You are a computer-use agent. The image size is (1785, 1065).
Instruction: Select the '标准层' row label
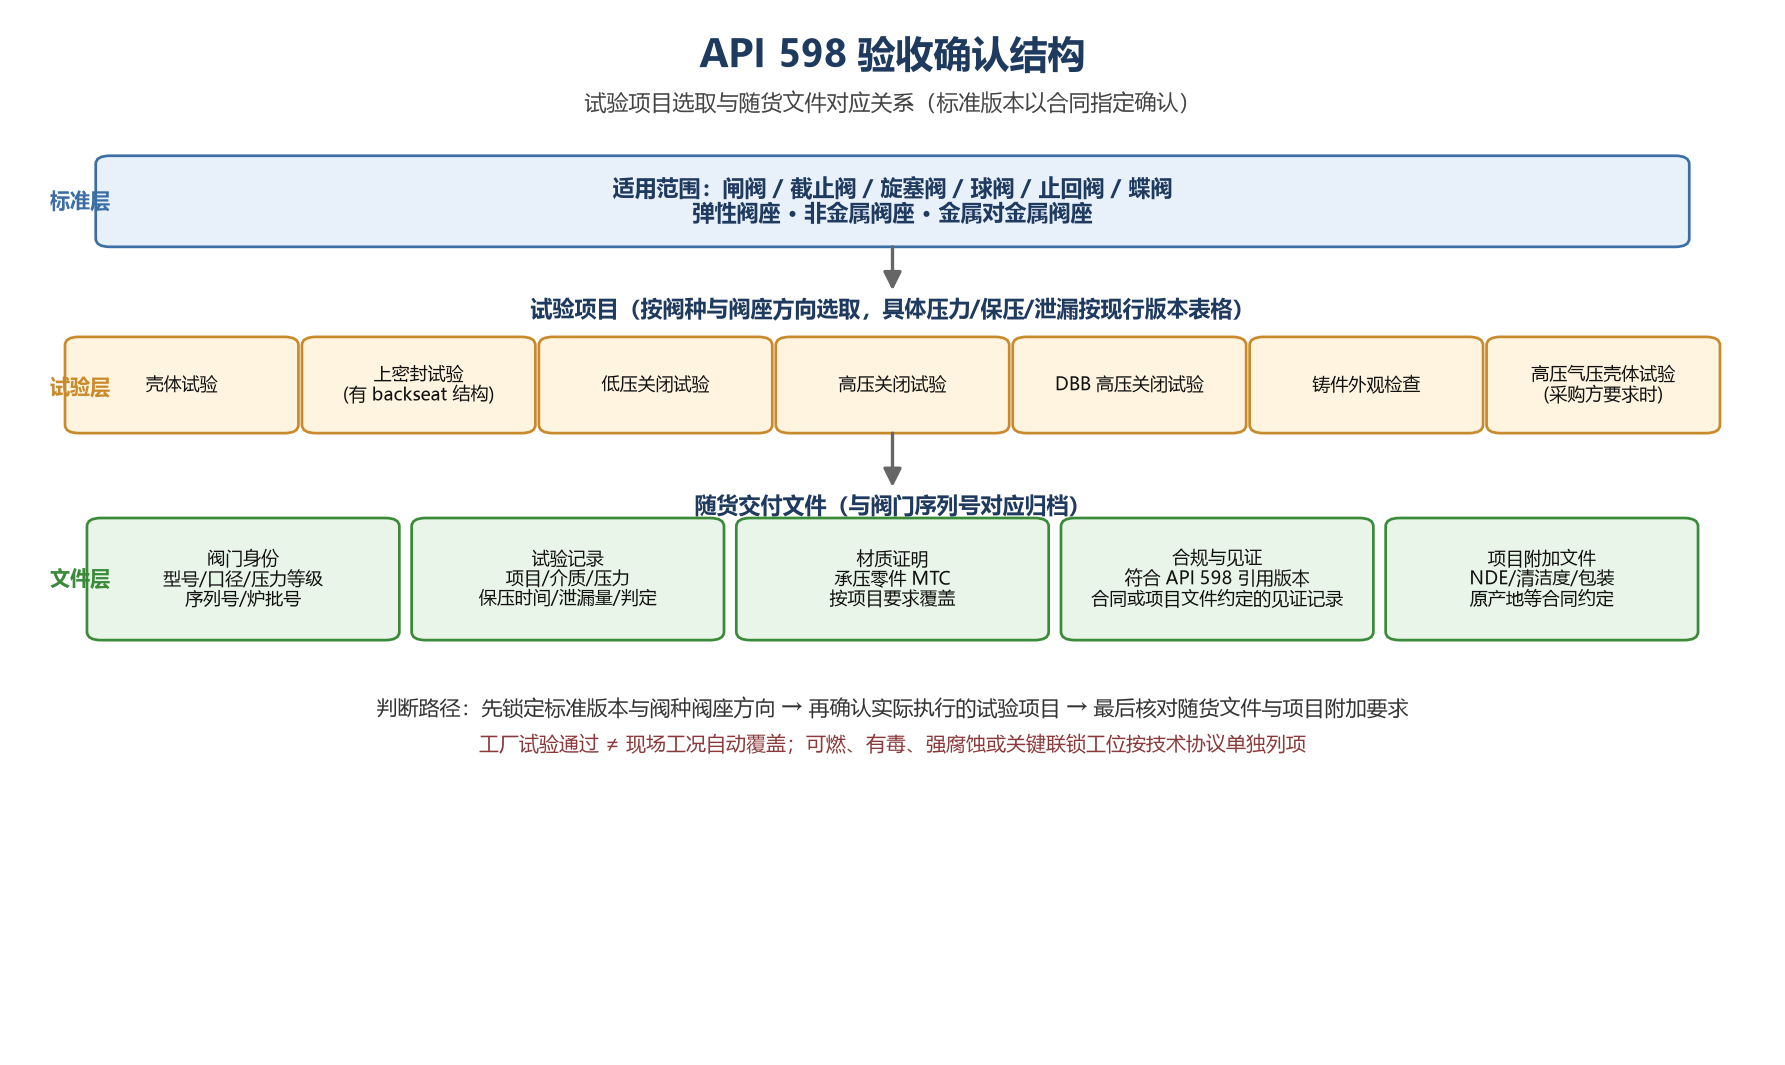pyautogui.click(x=79, y=201)
